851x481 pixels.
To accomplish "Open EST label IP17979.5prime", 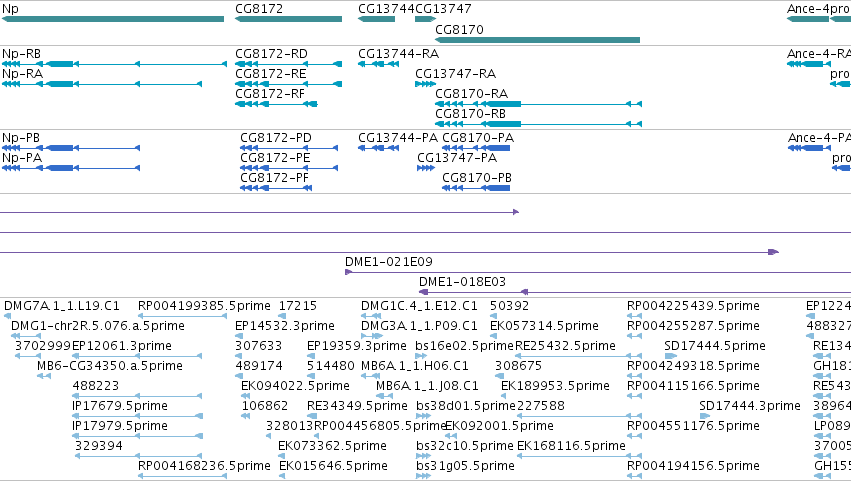I will [119, 427].
